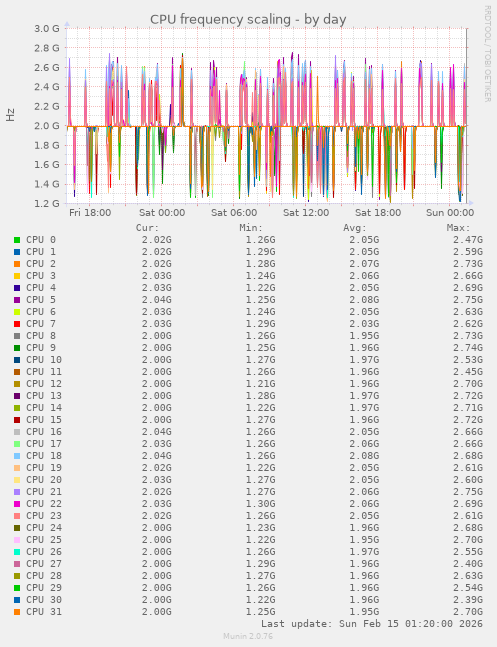Click the 'Sat 06:00' time axis label
497x647 pixels.
234,213
